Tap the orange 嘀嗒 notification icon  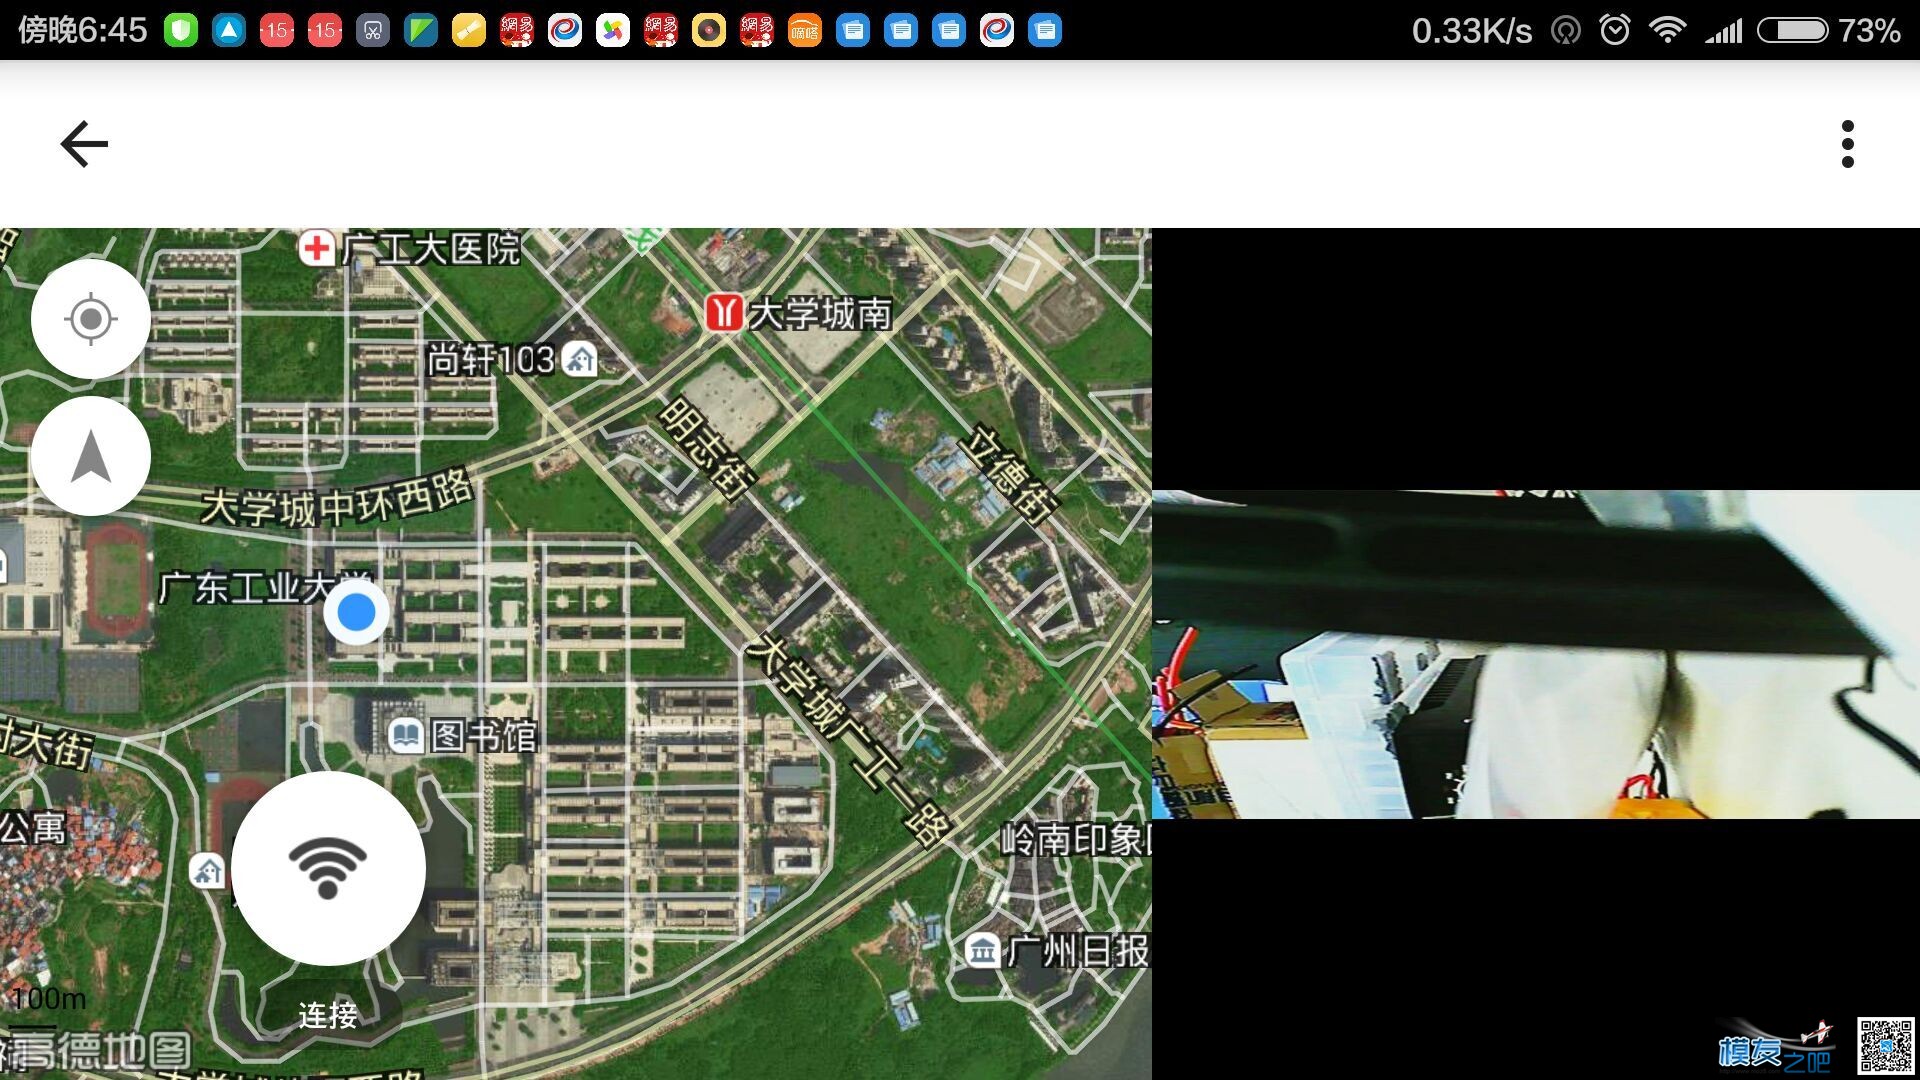point(805,31)
